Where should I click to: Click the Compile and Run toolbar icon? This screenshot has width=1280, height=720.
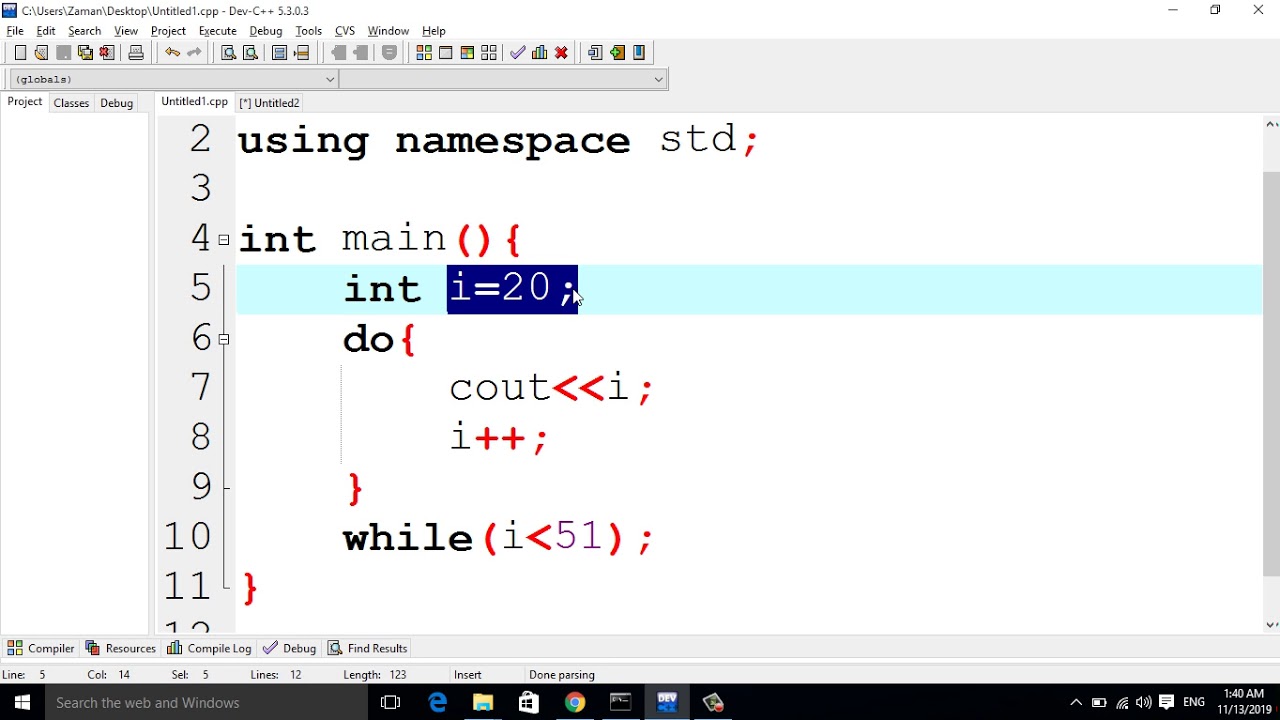tap(467, 53)
